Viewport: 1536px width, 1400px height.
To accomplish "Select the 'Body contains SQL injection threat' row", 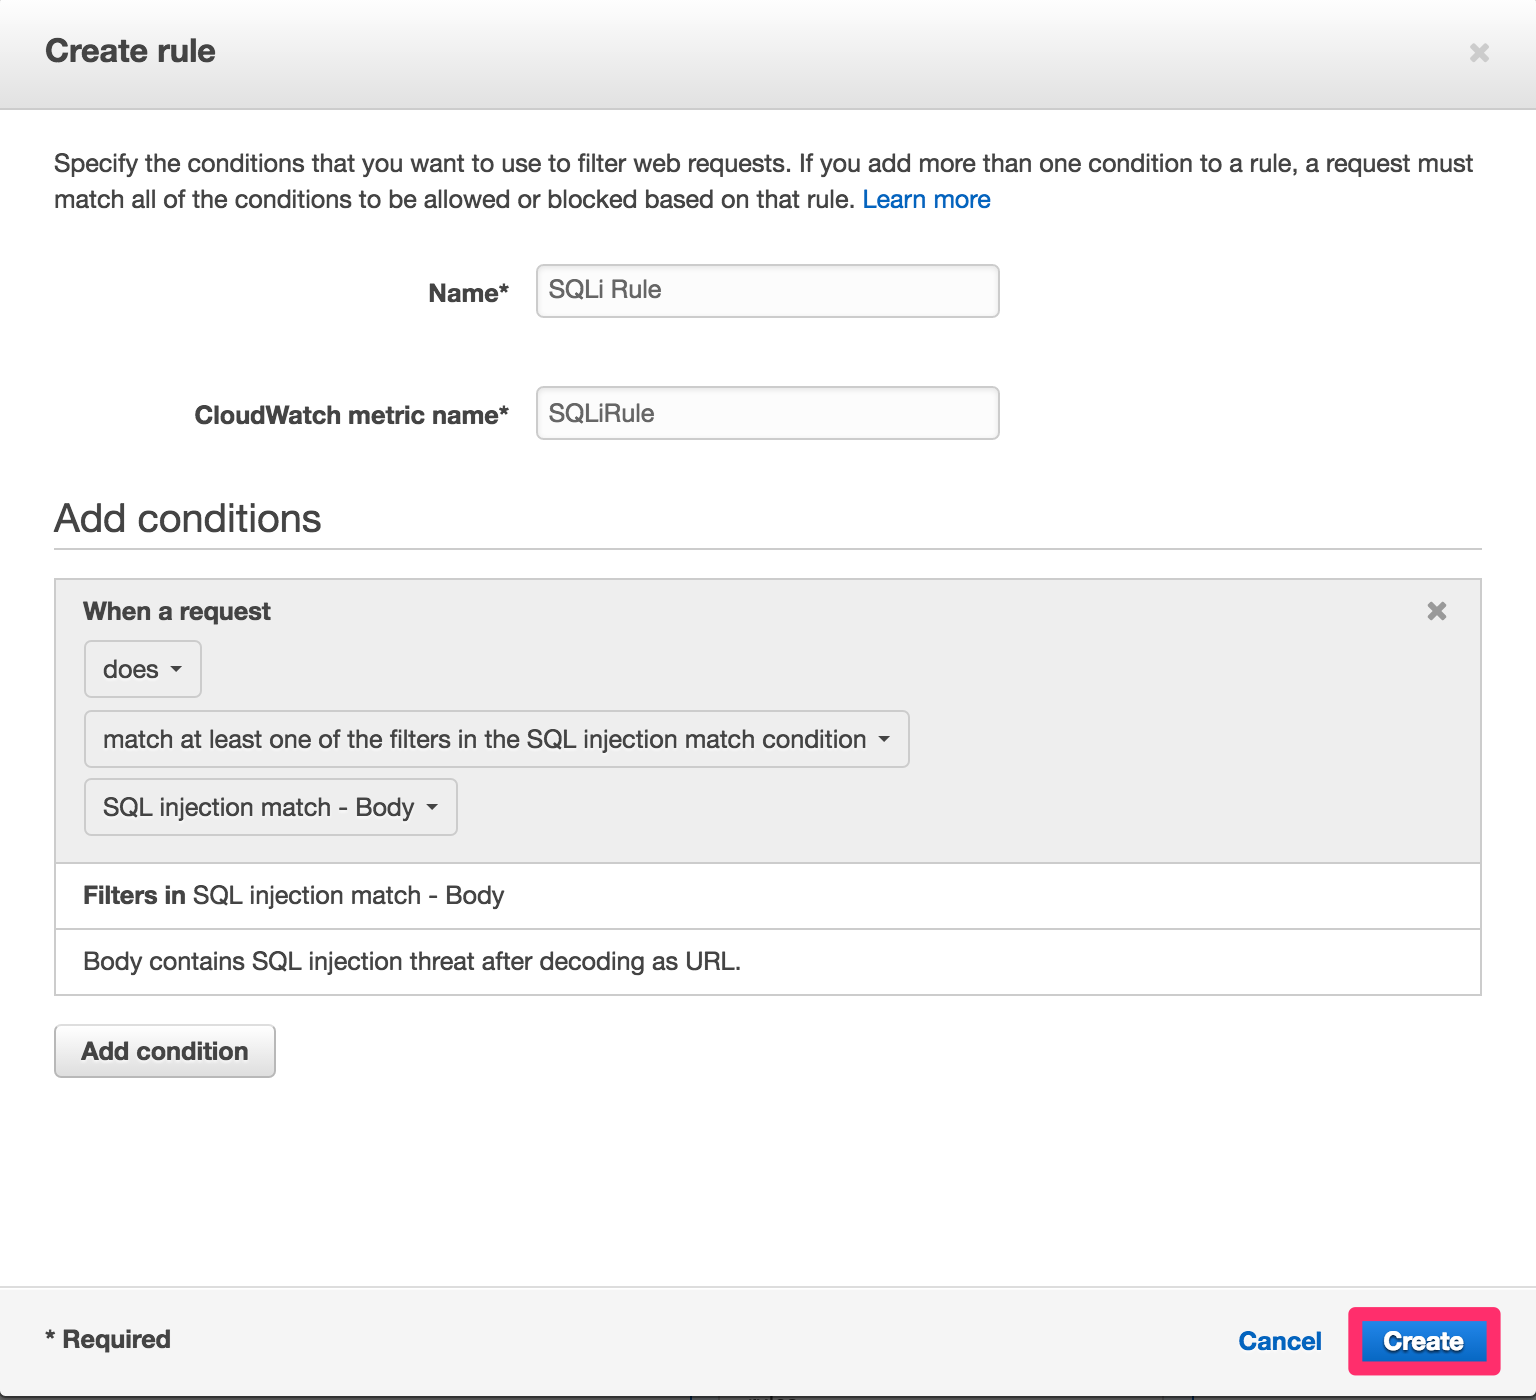I will [768, 962].
